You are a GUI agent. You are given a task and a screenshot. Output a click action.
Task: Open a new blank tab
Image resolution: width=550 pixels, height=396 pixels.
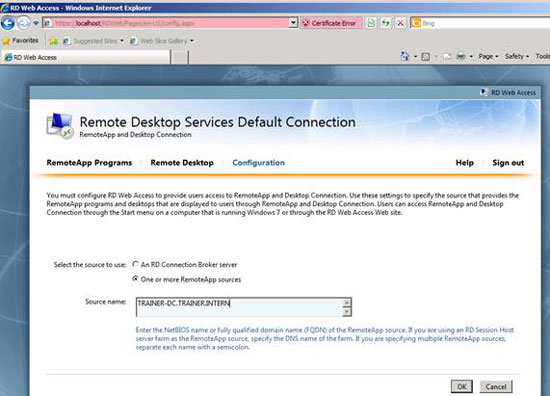180,58
